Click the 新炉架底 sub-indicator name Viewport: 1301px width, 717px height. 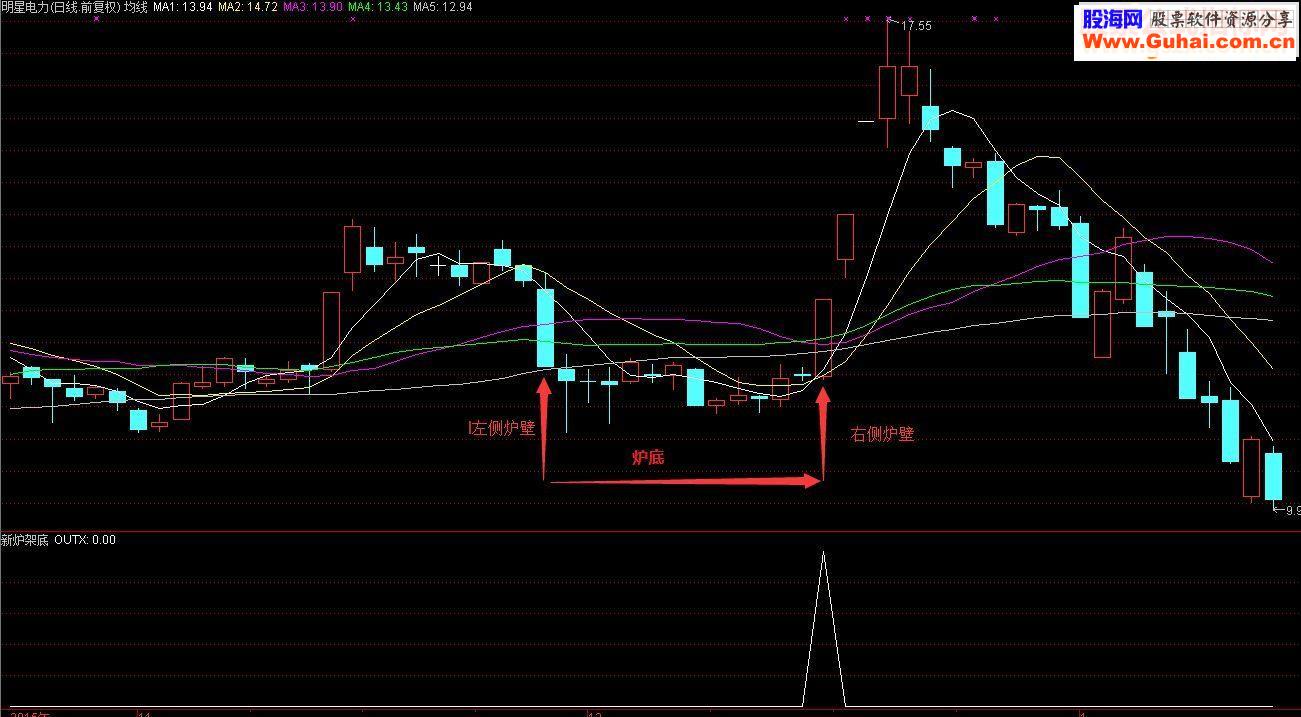point(25,540)
